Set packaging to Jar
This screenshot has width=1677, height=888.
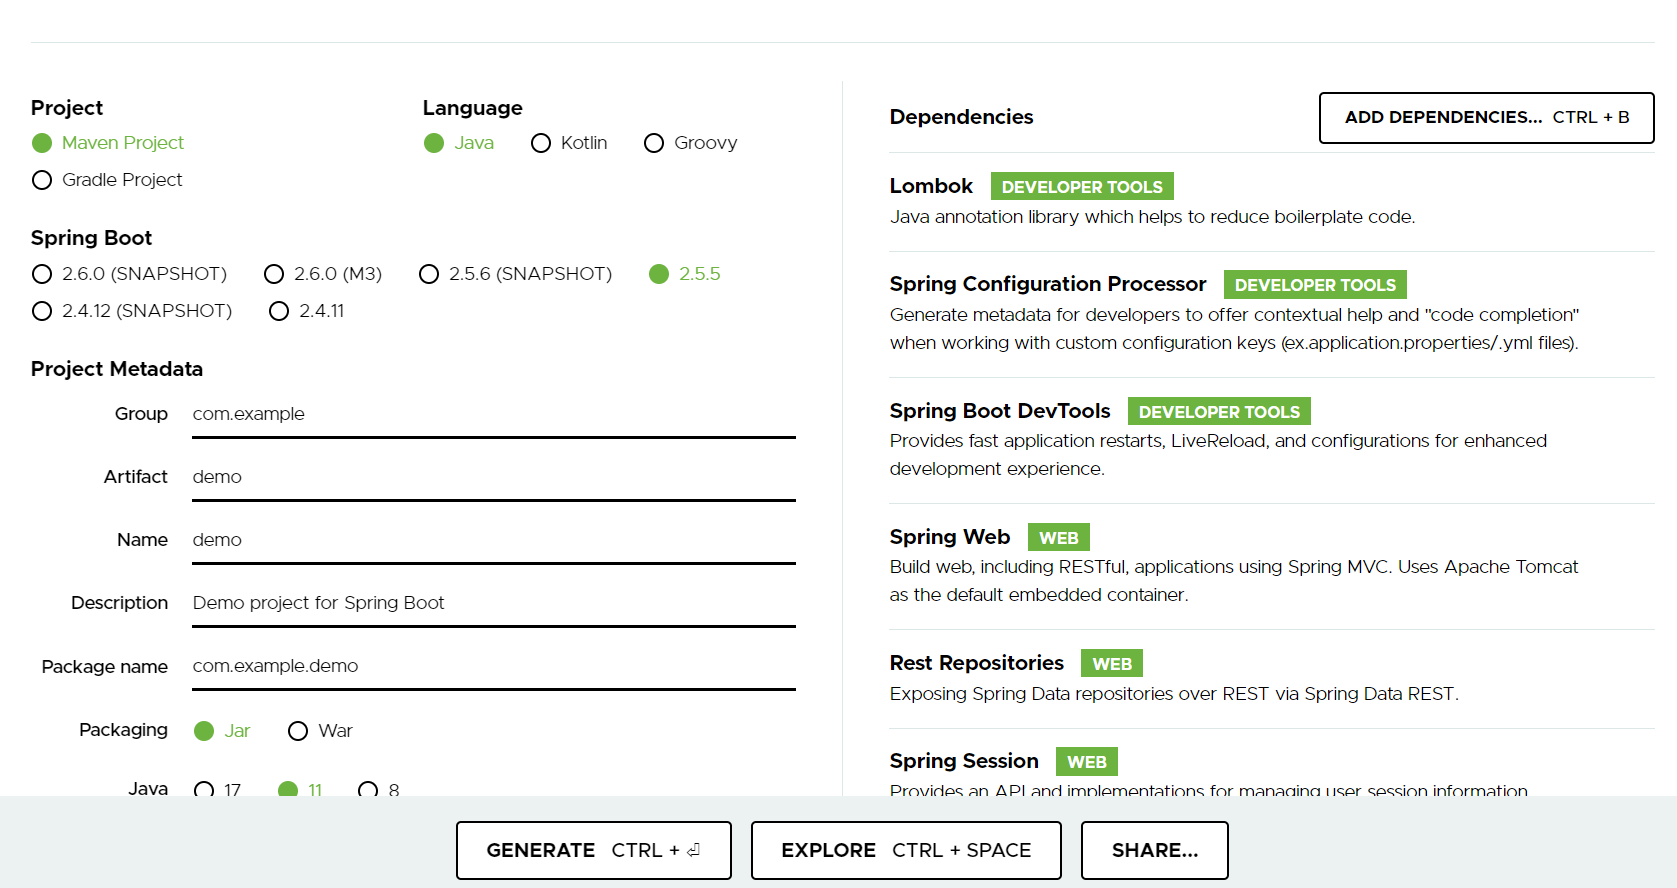tap(222, 731)
